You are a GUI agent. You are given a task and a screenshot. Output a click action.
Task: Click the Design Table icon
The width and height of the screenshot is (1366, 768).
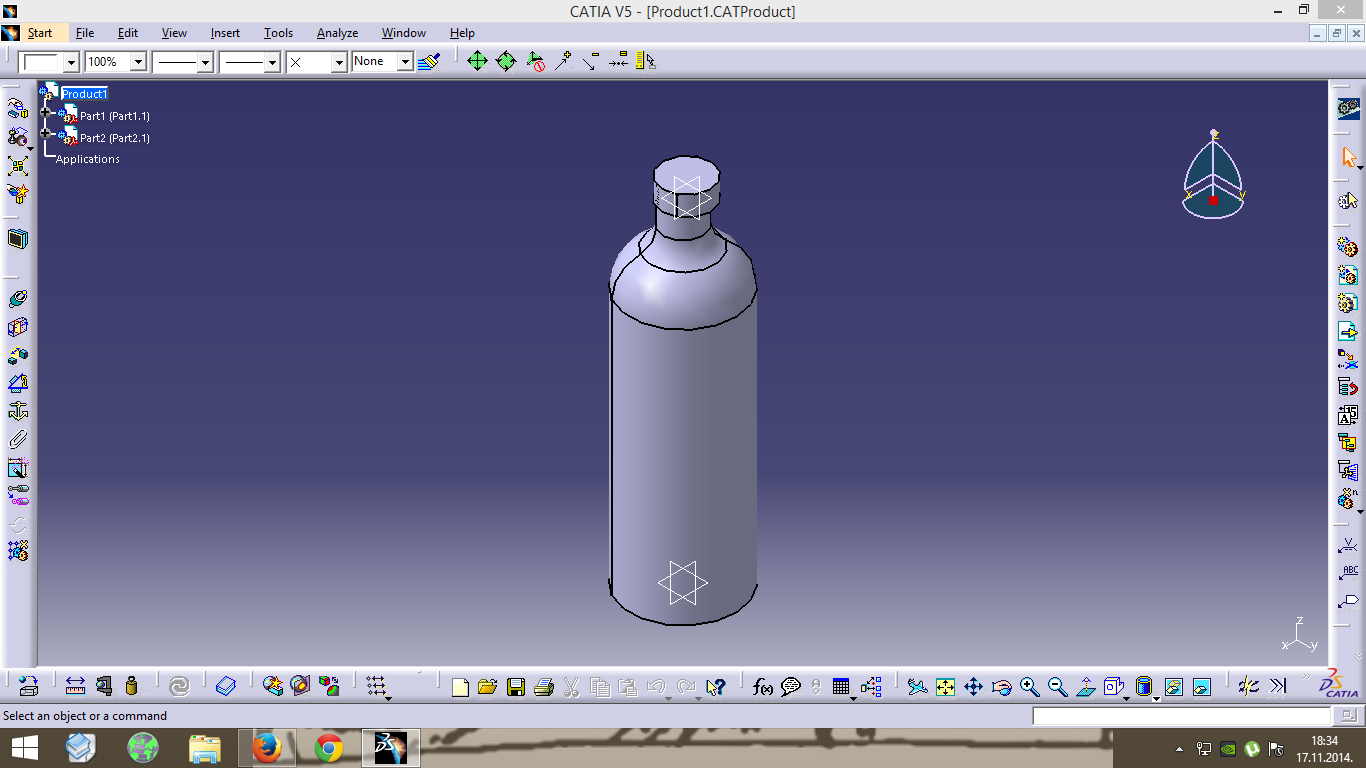(841, 687)
